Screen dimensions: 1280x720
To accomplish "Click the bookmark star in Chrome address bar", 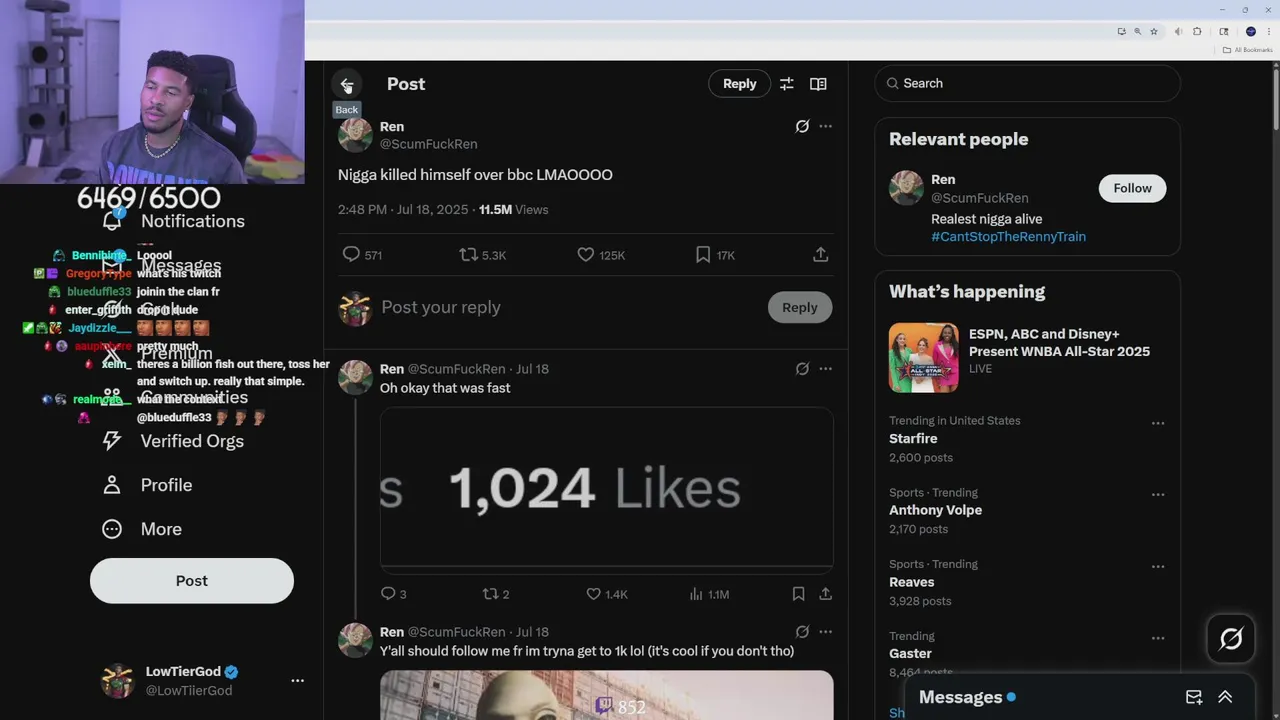I will (1153, 32).
